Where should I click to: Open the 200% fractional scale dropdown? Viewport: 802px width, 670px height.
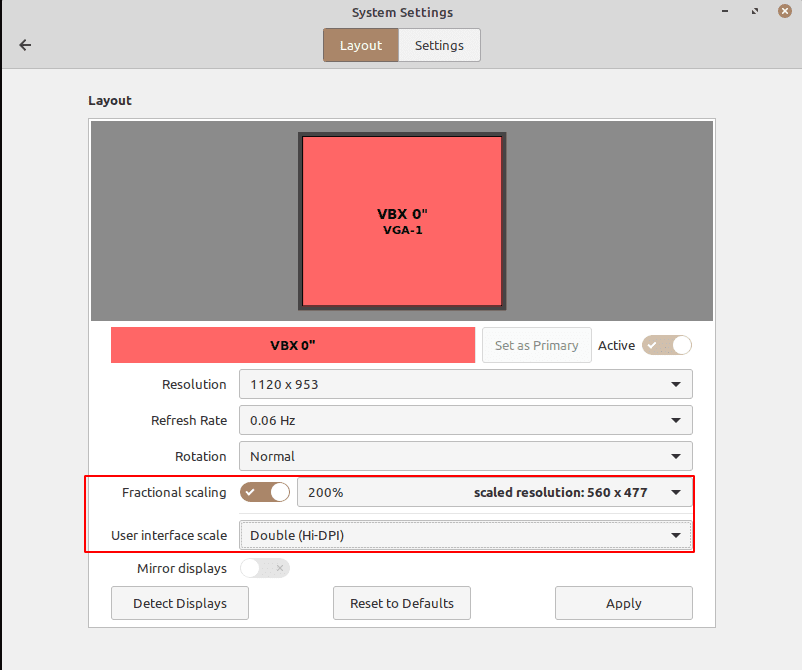tap(495, 492)
